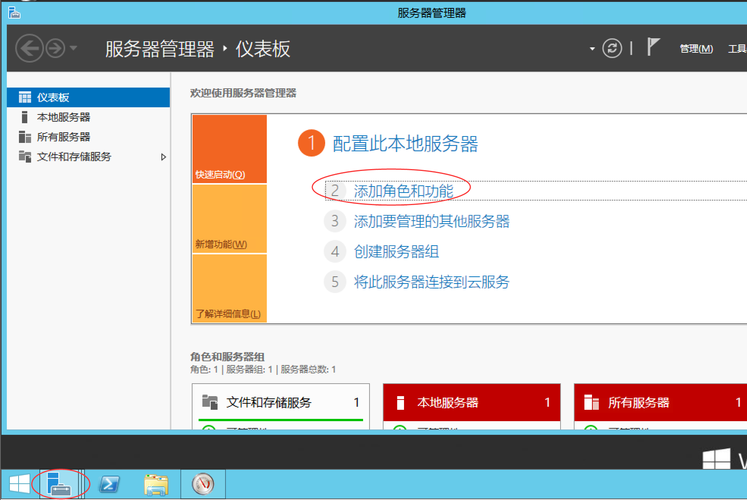Select 仪表板 in the sidebar

coord(89,97)
